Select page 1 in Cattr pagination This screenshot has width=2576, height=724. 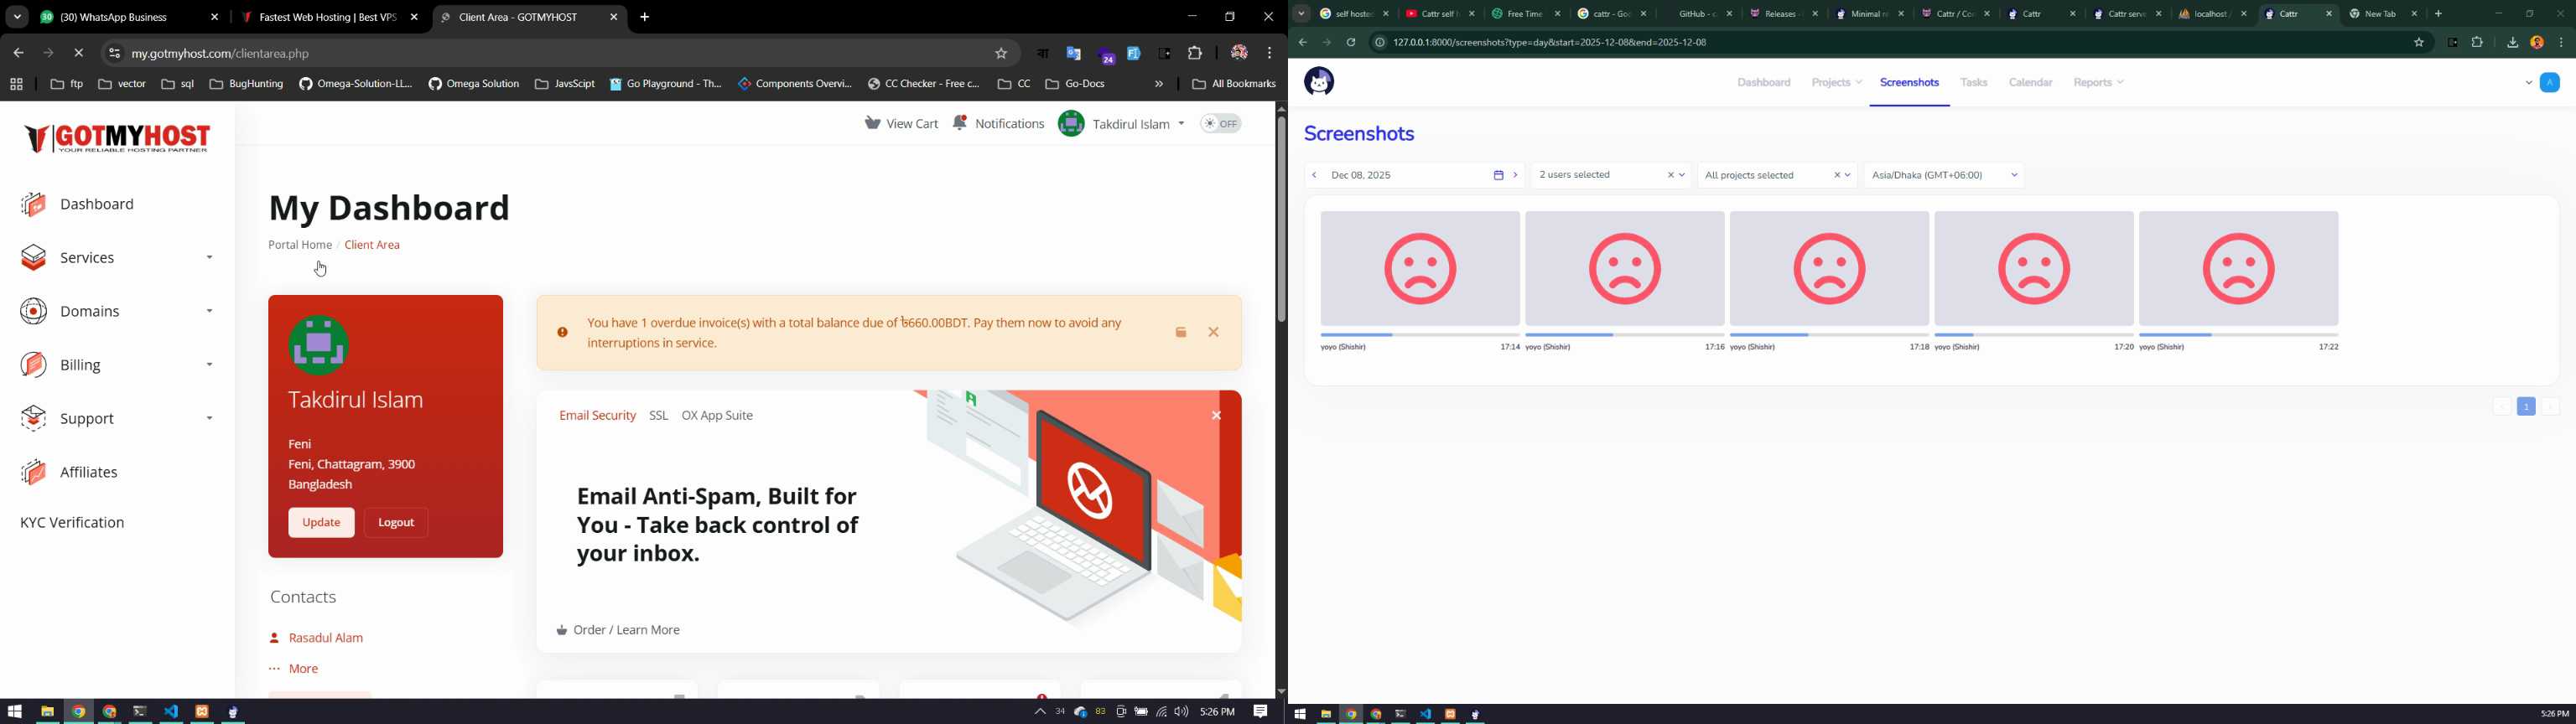pyautogui.click(x=2526, y=407)
